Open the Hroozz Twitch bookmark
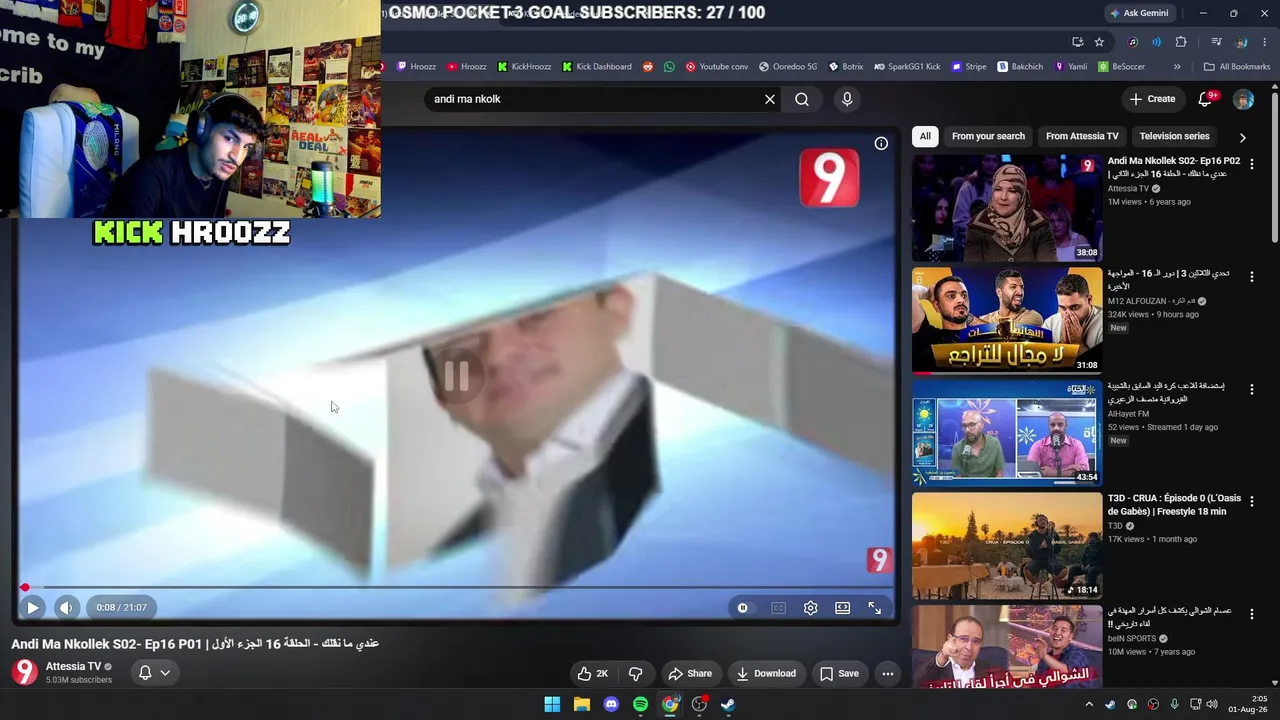The height and width of the screenshot is (720, 1280). [416, 67]
